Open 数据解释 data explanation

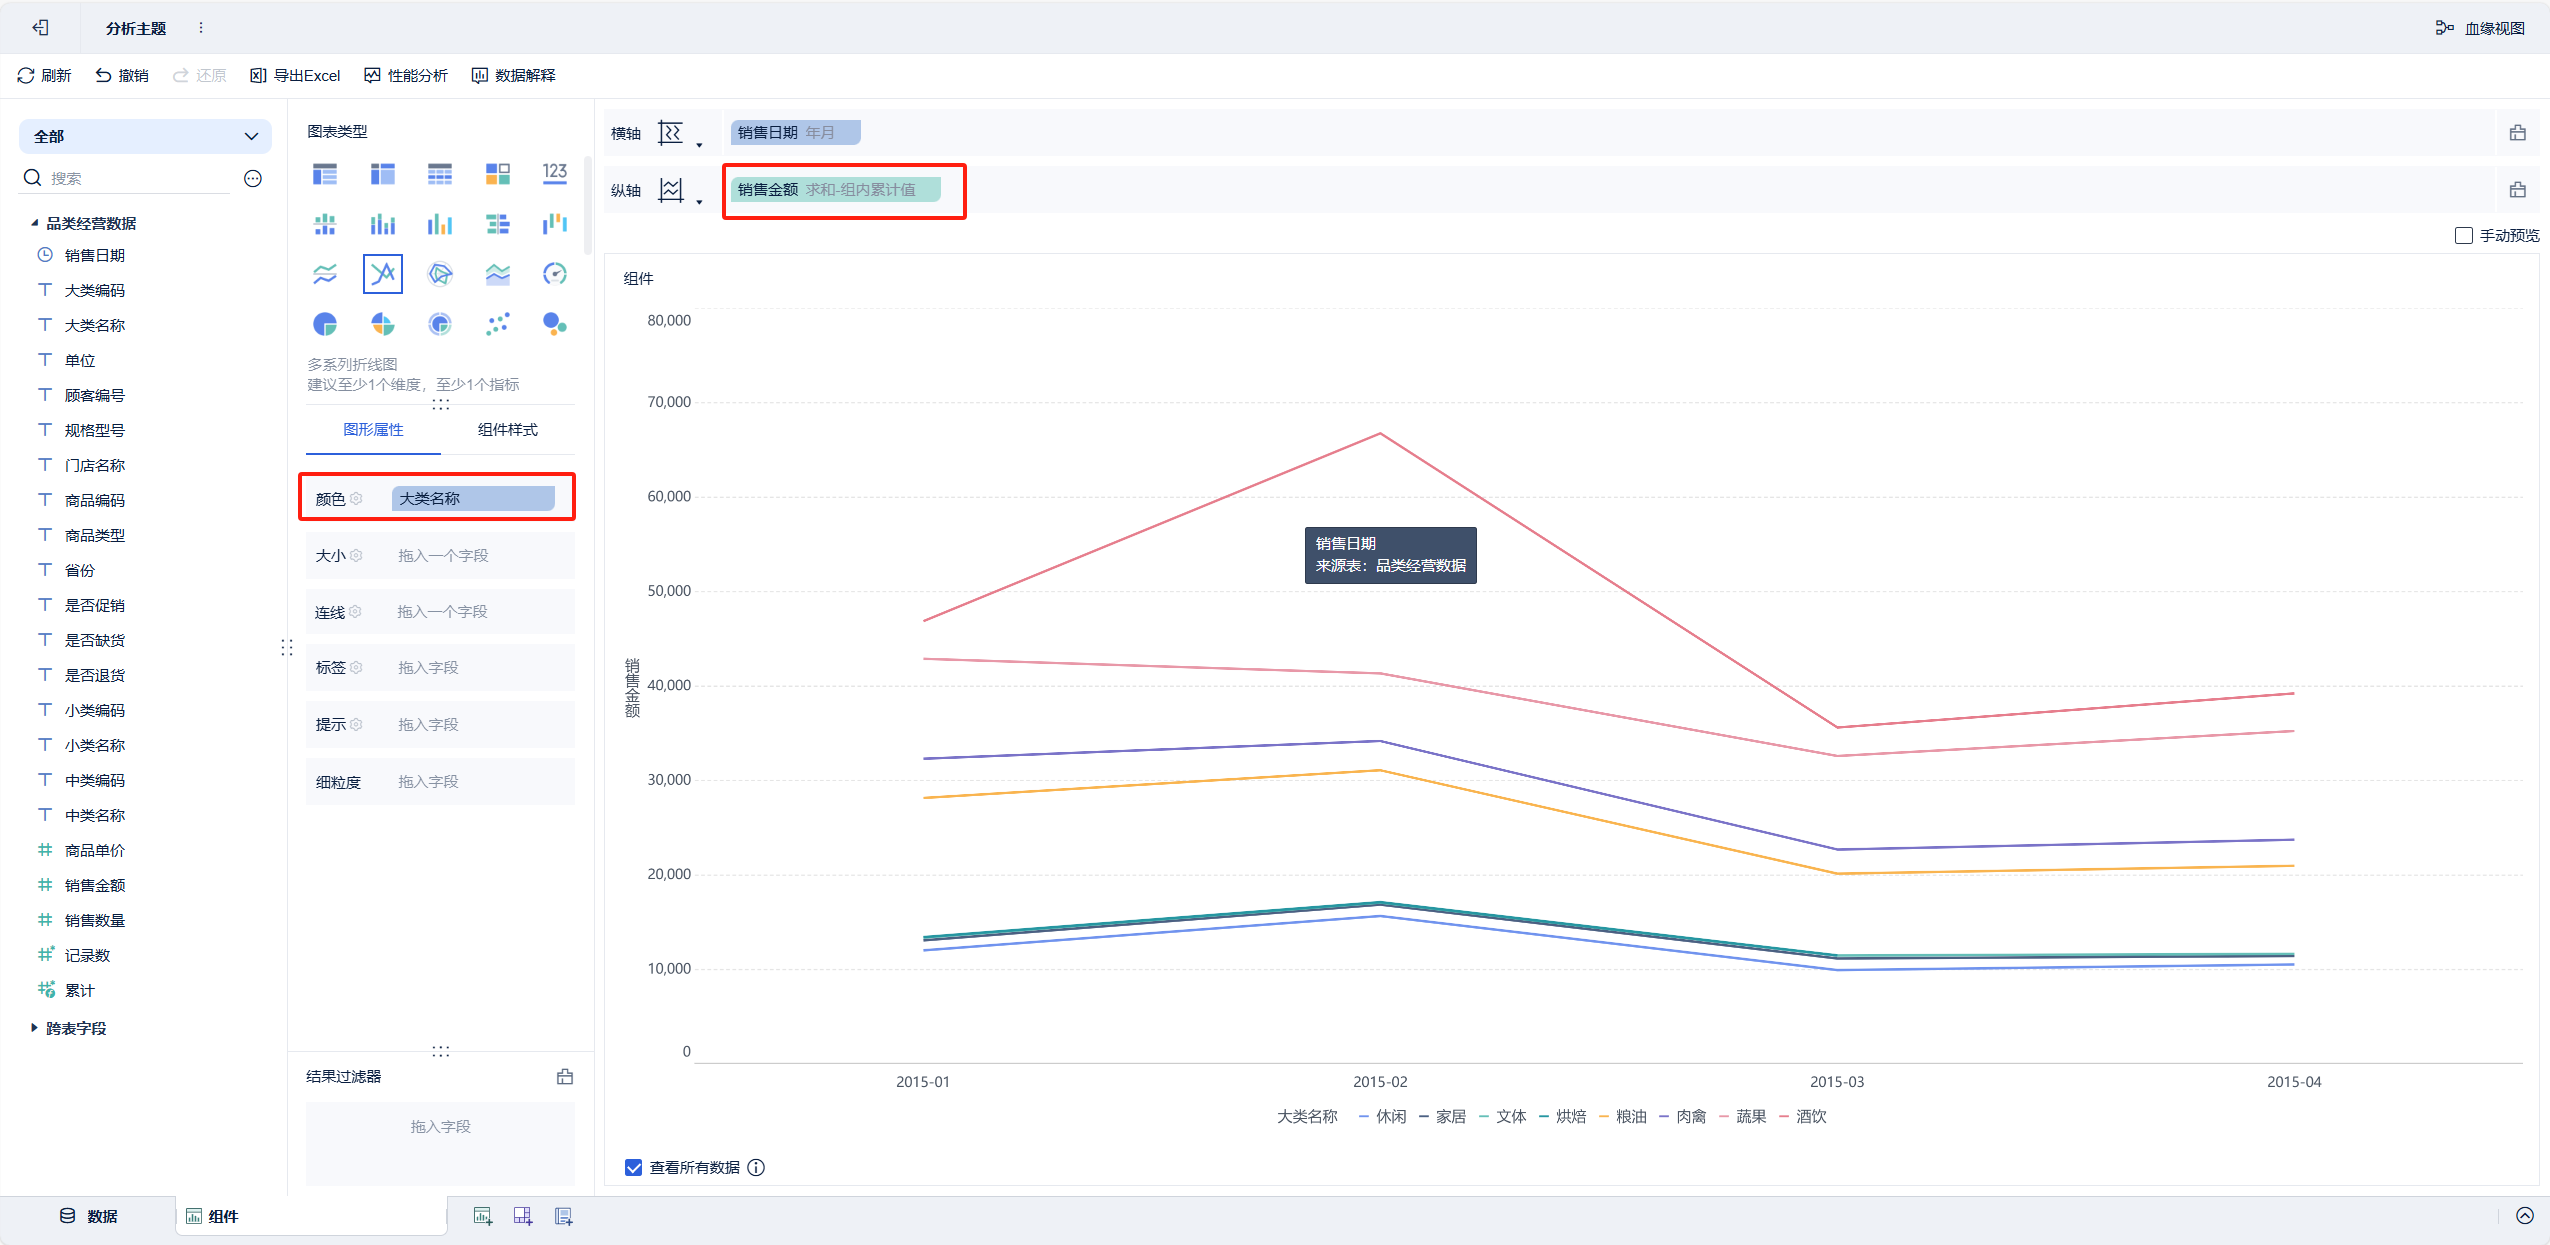tap(513, 76)
